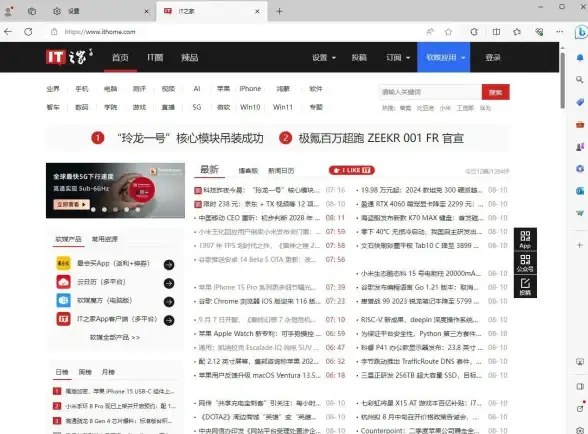Select the 日榜 ranking tab
The image size is (588, 434).
point(62,372)
